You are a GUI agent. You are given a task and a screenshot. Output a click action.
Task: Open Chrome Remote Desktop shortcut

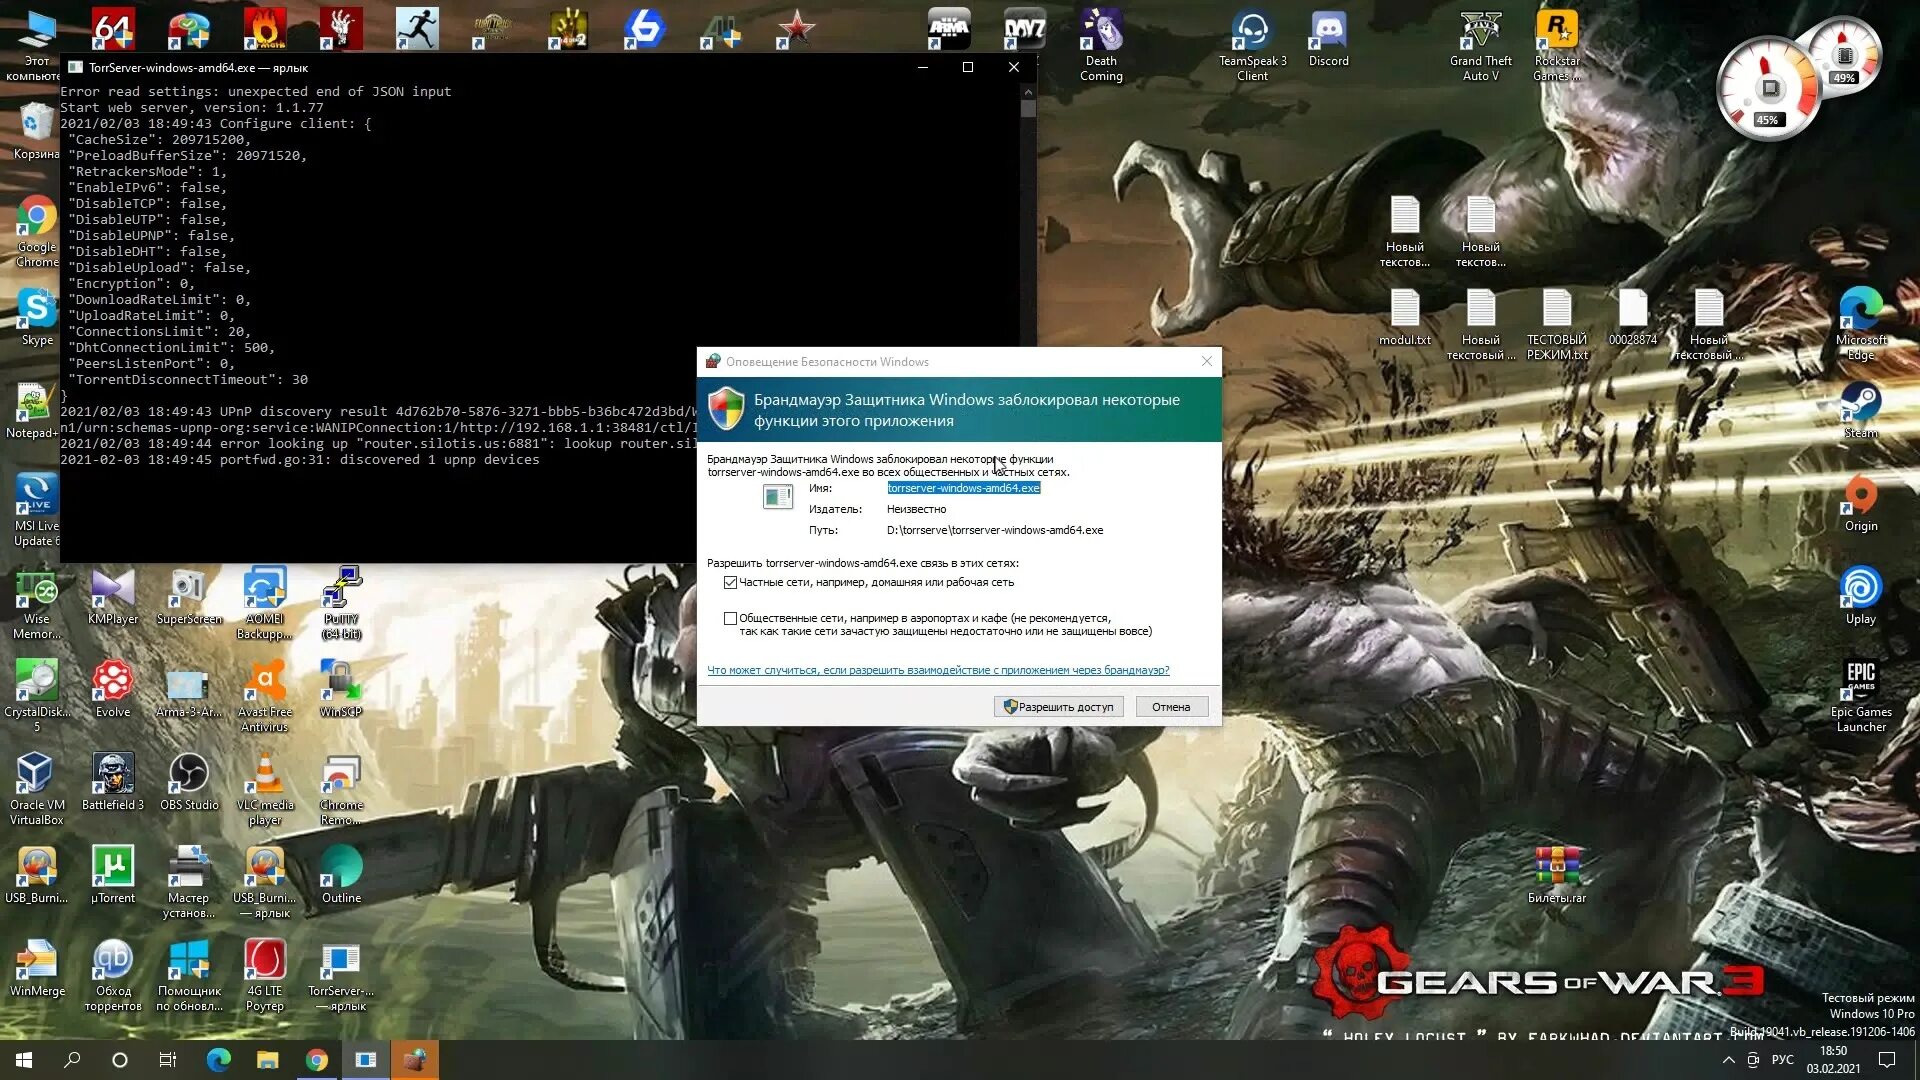pos(341,790)
